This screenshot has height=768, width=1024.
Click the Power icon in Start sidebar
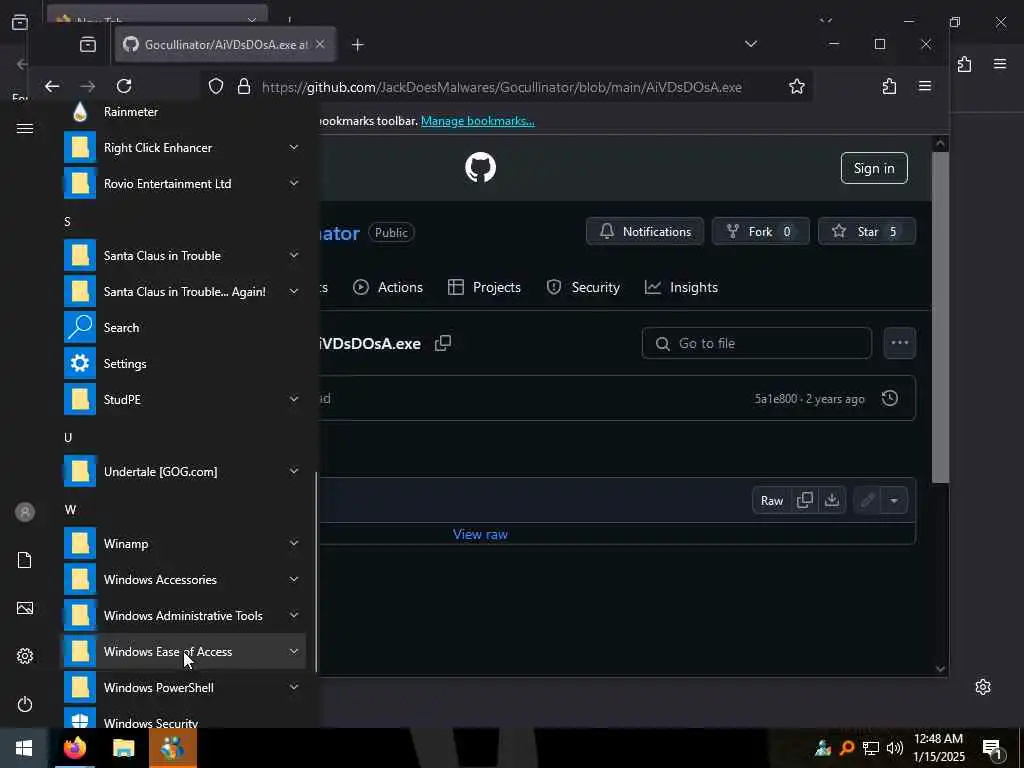(25, 704)
